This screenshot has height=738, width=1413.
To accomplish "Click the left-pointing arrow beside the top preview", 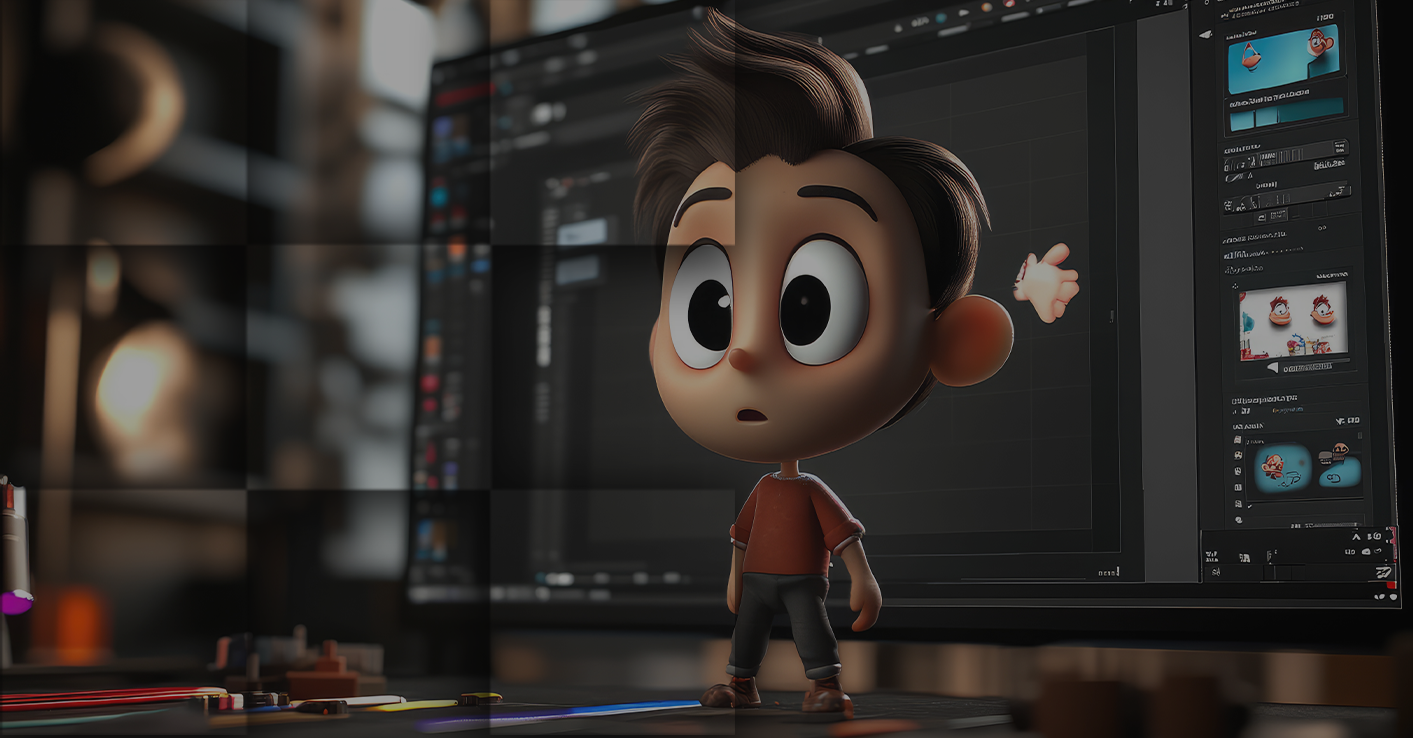I will pyautogui.click(x=1205, y=35).
